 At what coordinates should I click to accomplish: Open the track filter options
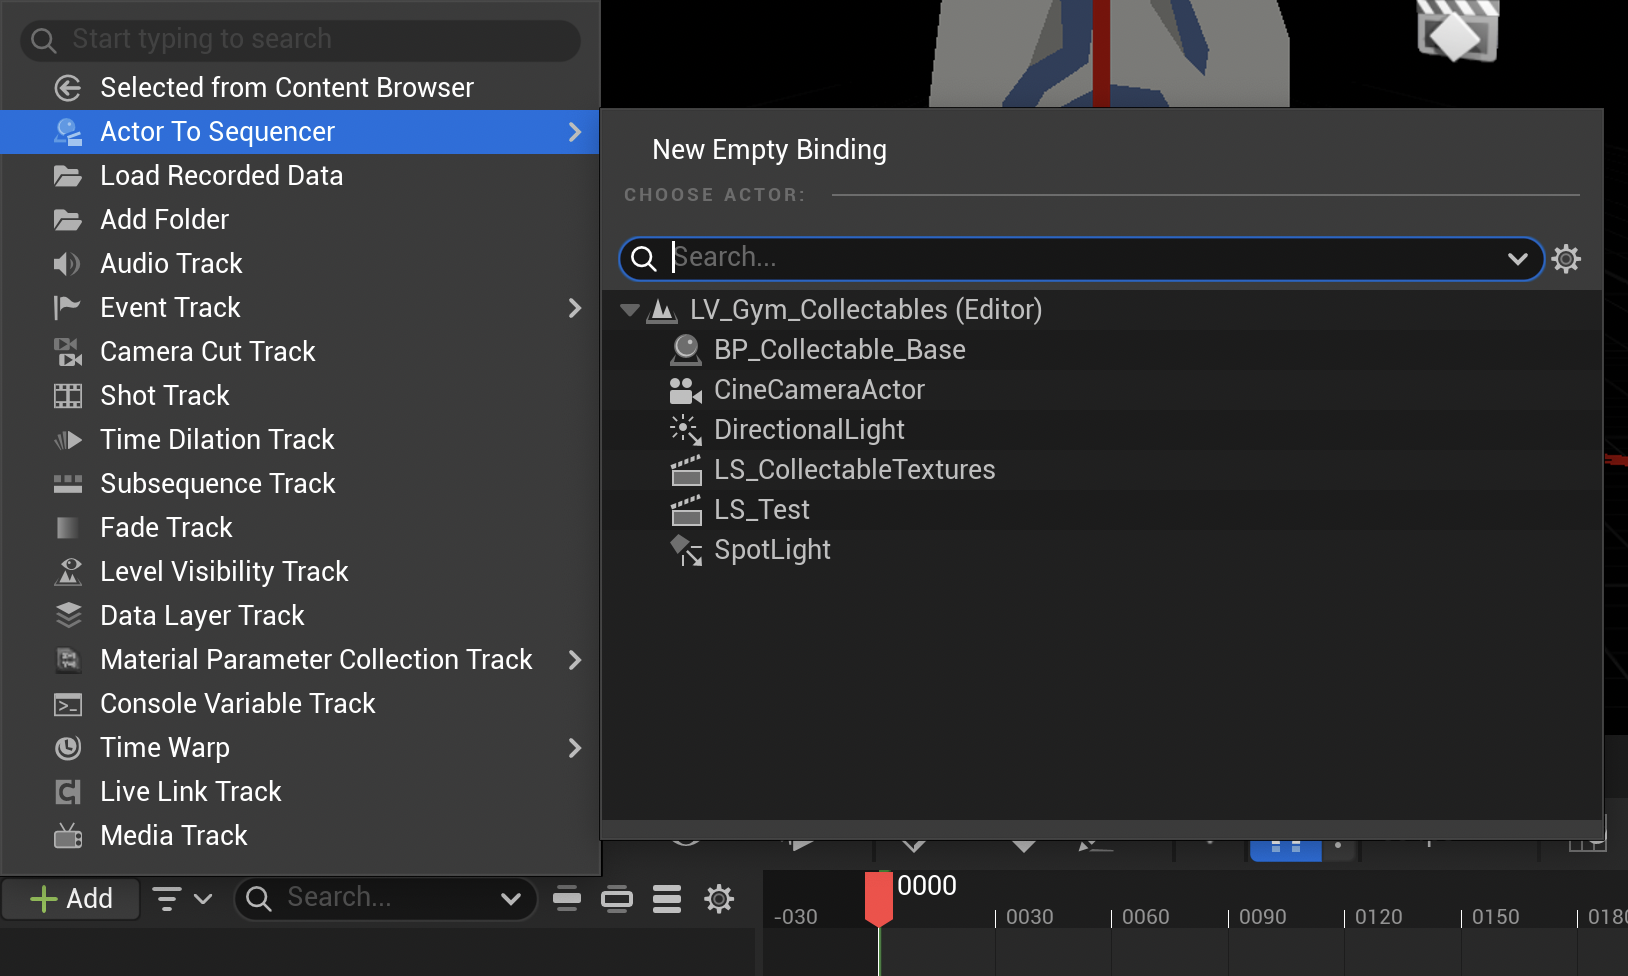182,898
